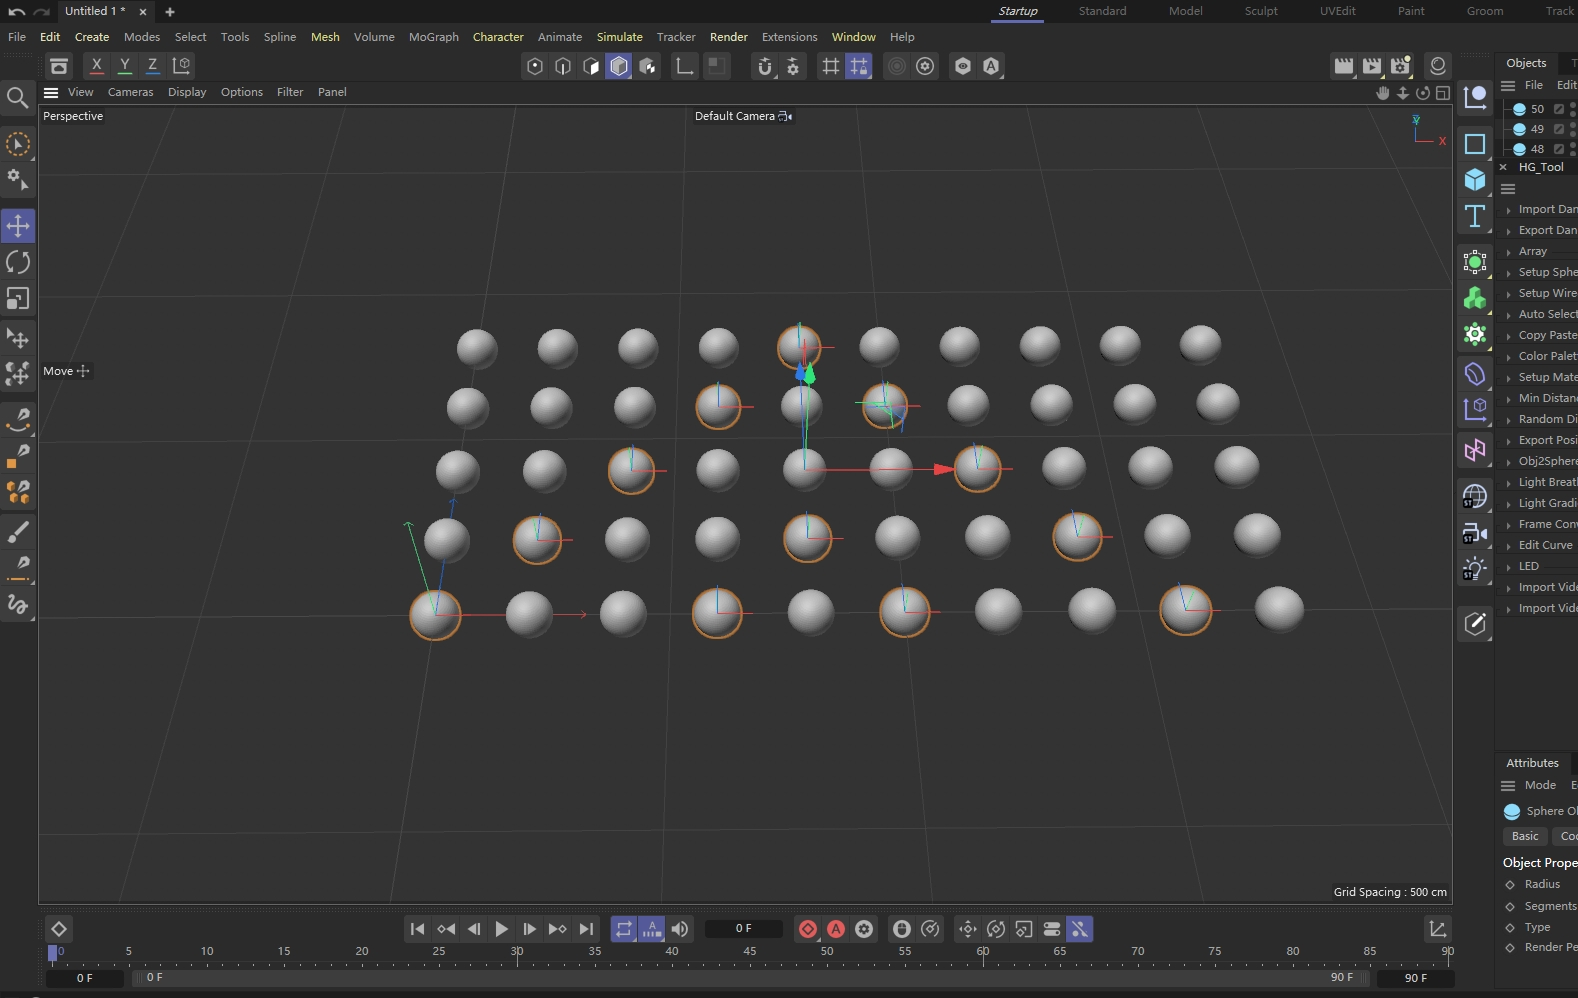Screen dimensions: 1578x998
Task: Click the Polygons mode icon
Action: pos(591,66)
